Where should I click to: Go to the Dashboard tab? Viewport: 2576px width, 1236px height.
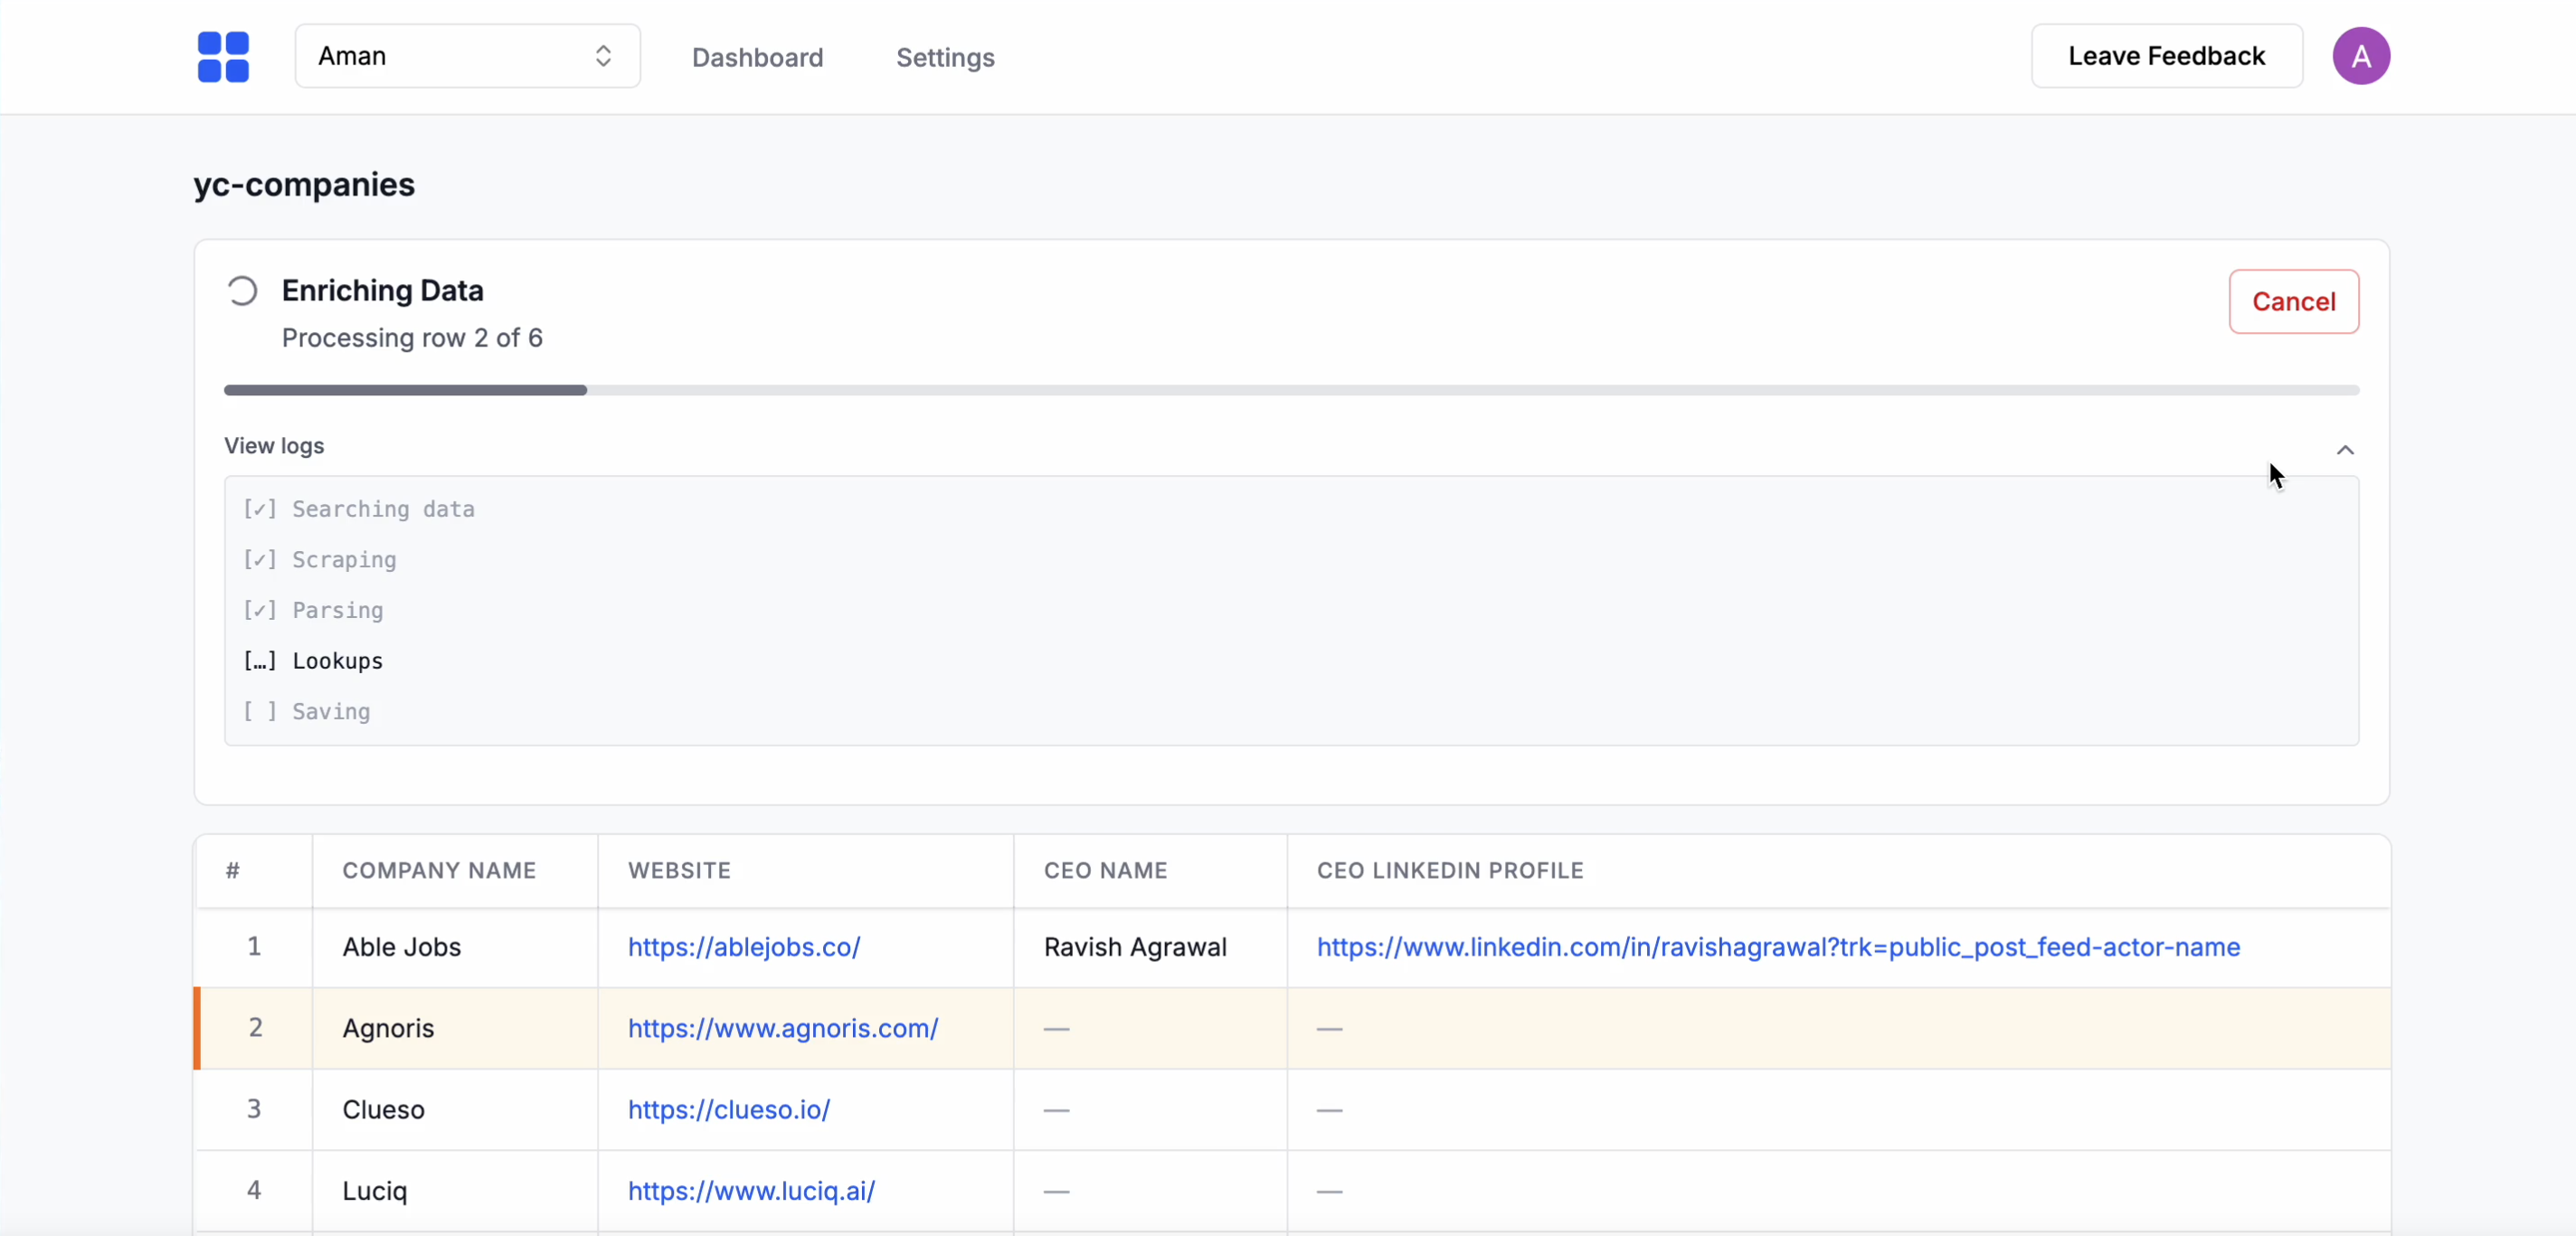click(757, 58)
